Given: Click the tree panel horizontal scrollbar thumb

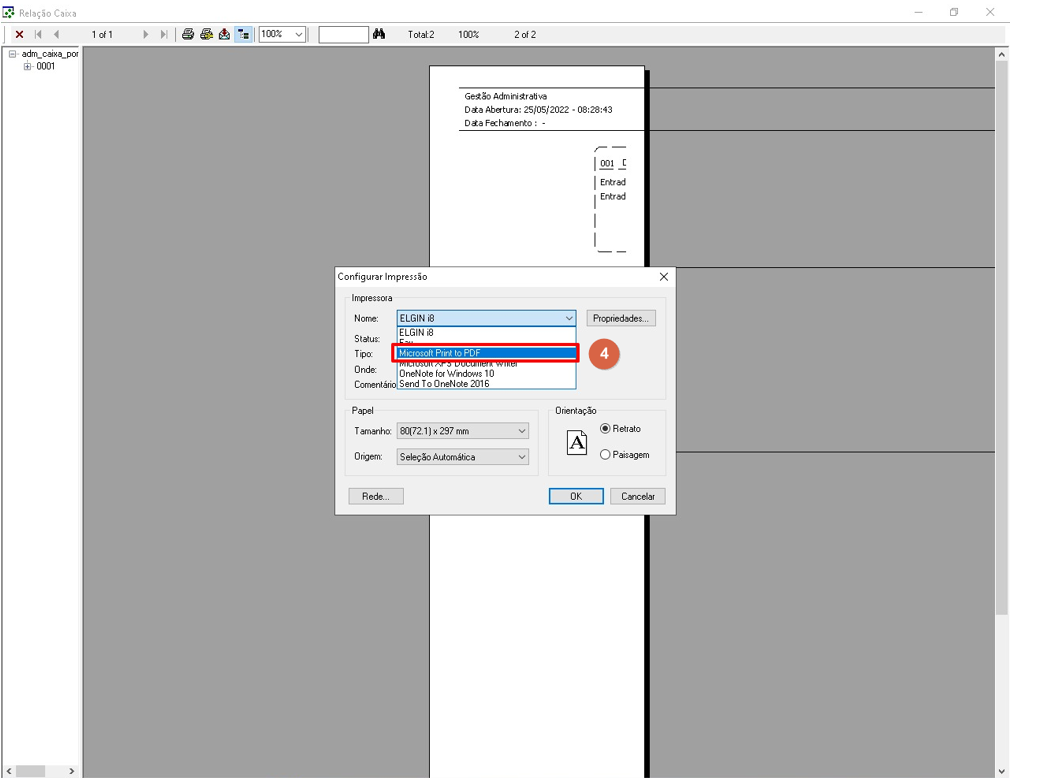Looking at the screenshot, I should 30,771.
